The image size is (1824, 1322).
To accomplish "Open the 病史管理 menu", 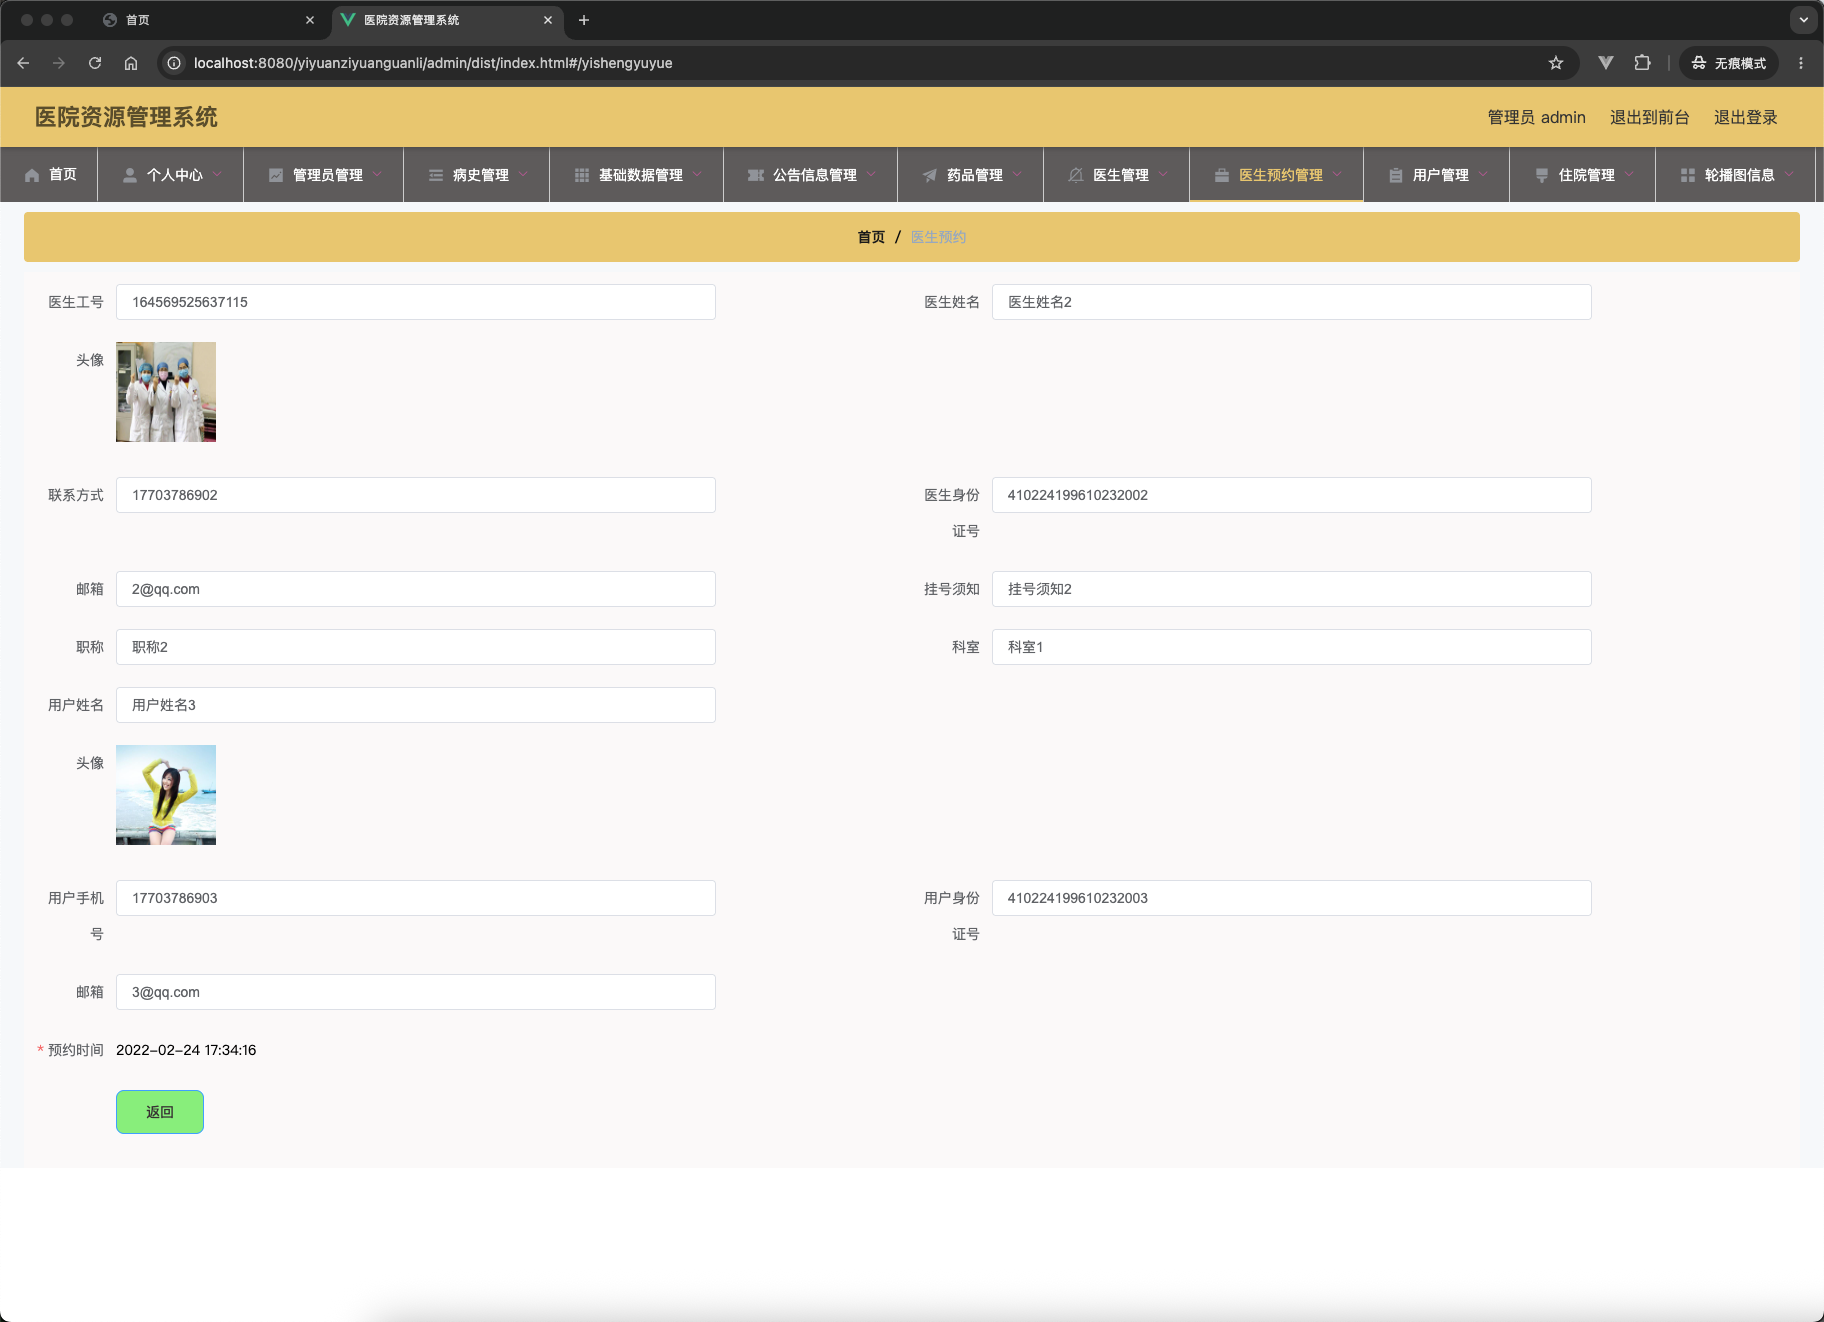I will pos(476,175).
